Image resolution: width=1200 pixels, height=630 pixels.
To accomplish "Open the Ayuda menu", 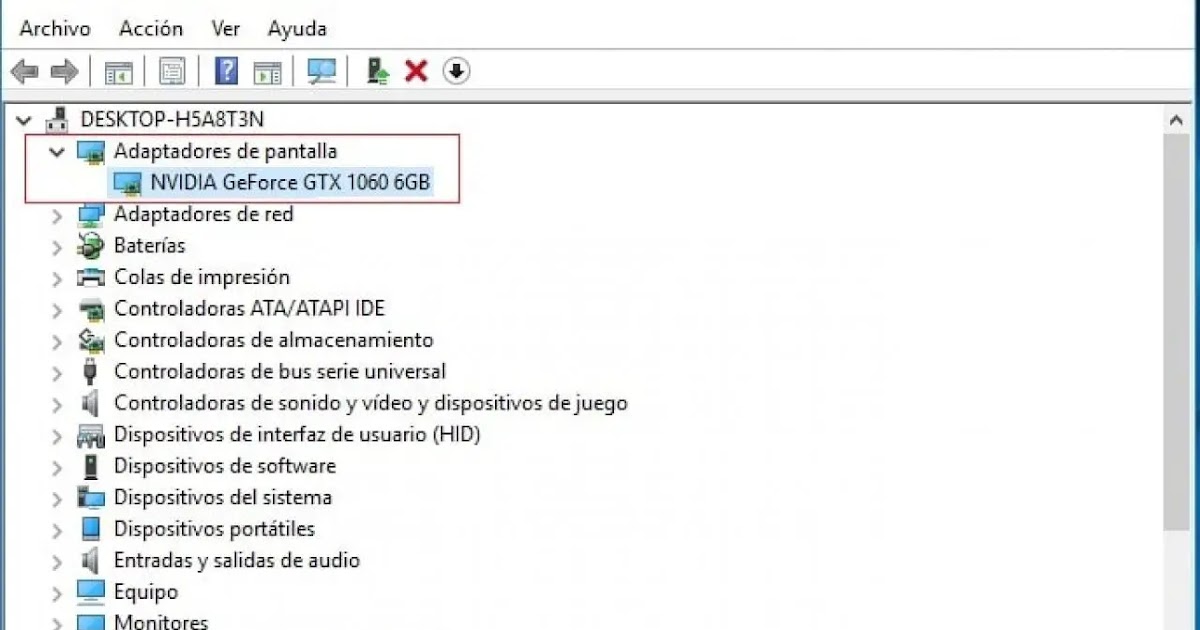I will click(x=297, y=28).
